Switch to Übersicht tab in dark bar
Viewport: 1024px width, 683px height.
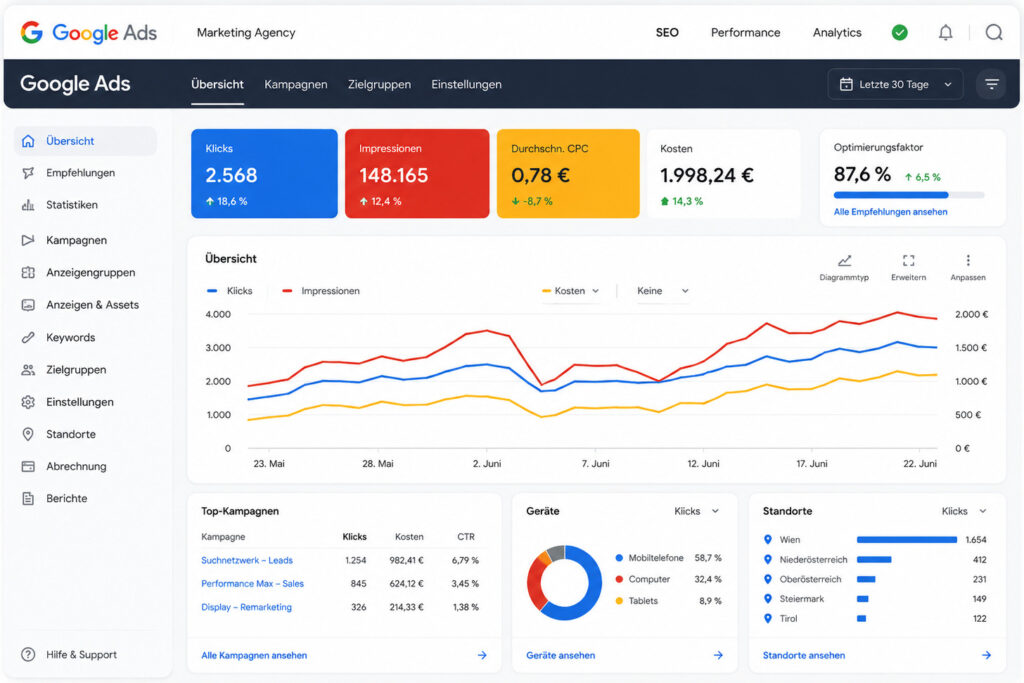coord(217,84)
